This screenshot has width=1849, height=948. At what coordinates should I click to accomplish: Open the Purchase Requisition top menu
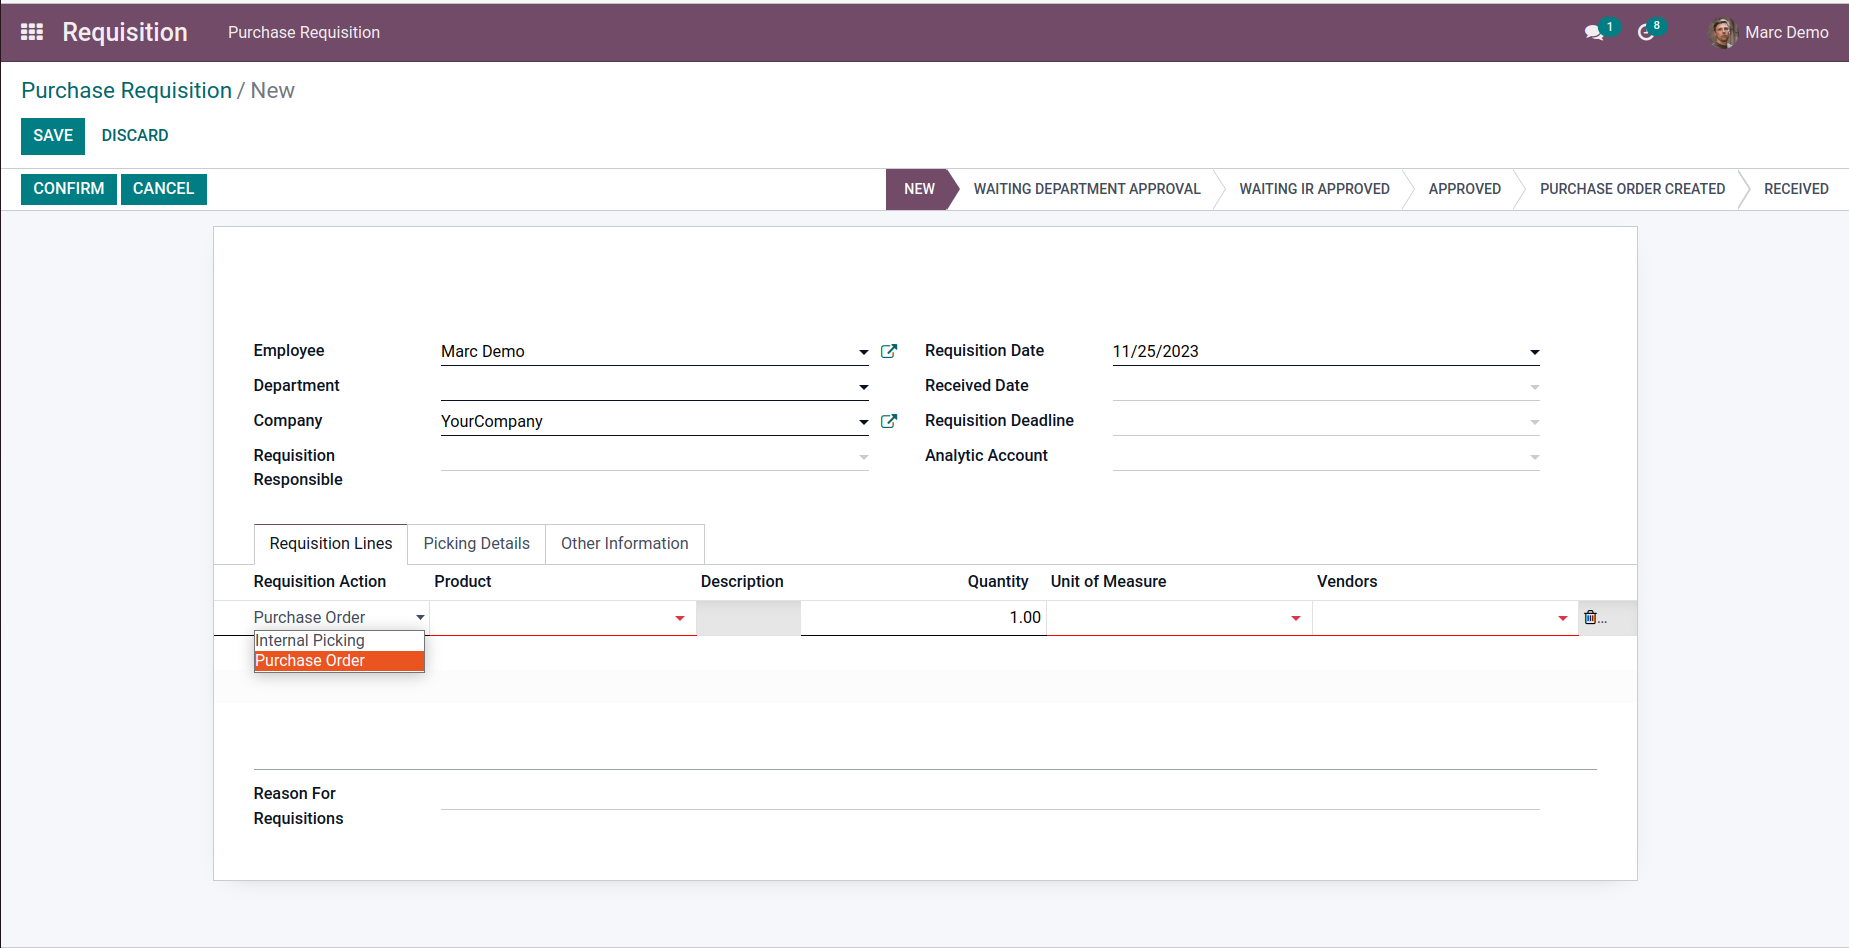point(304,33)
